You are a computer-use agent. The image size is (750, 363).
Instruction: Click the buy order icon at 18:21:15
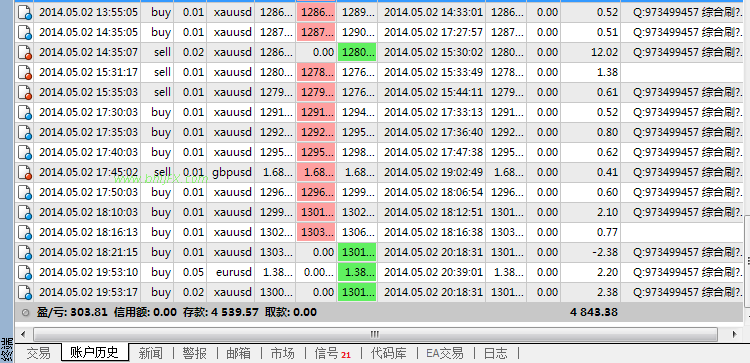pyautogui.click(x=24, y=252)
